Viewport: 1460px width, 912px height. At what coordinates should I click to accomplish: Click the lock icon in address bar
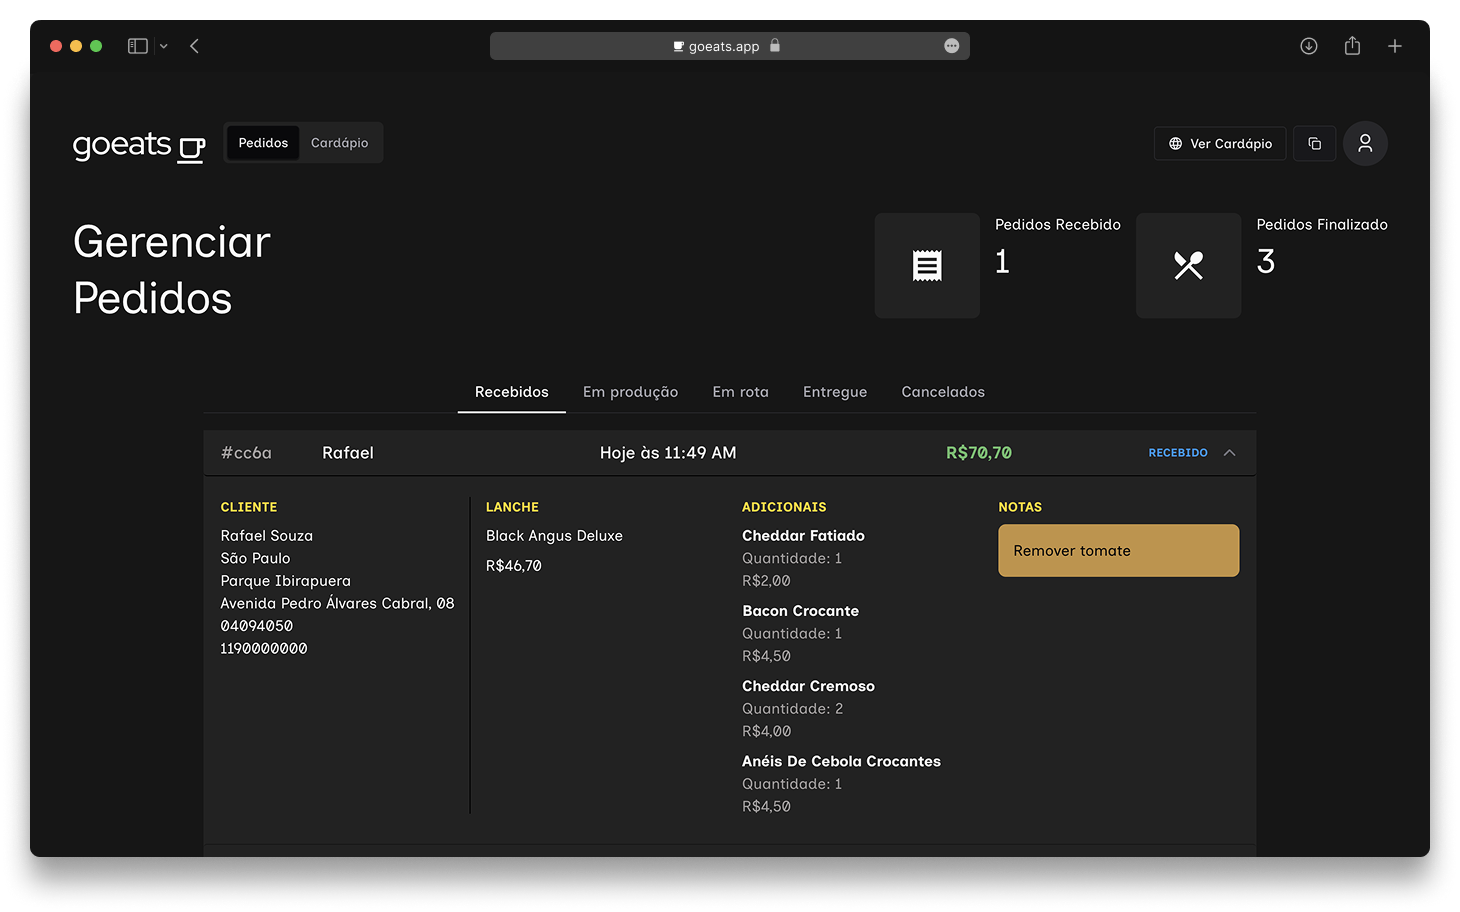coord(774,45)
